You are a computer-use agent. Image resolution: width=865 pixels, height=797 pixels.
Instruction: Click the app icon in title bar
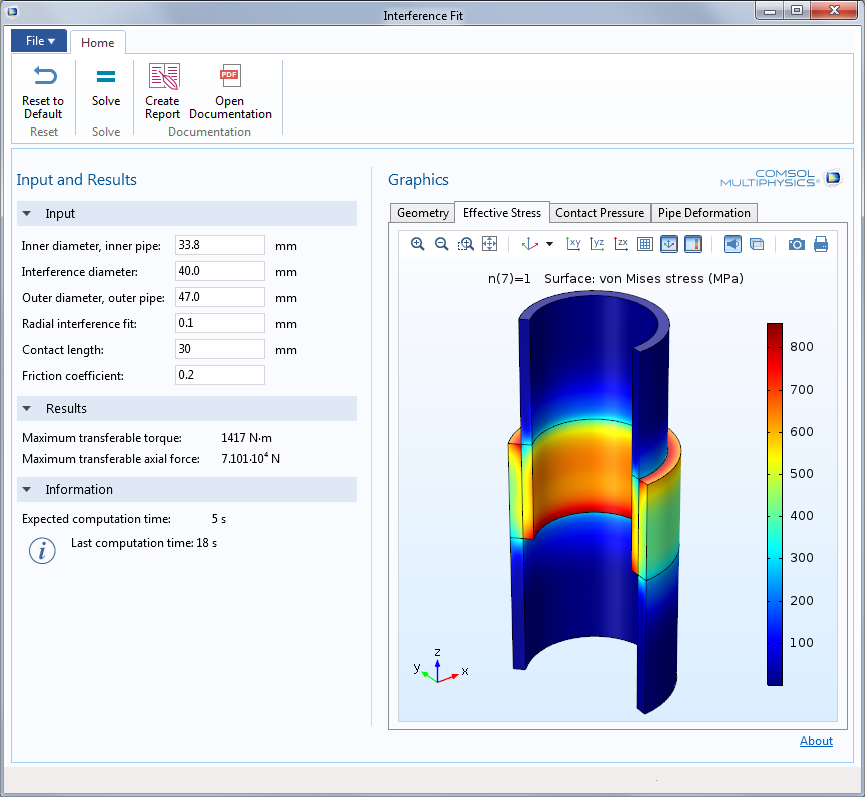(x=12, y=11)
